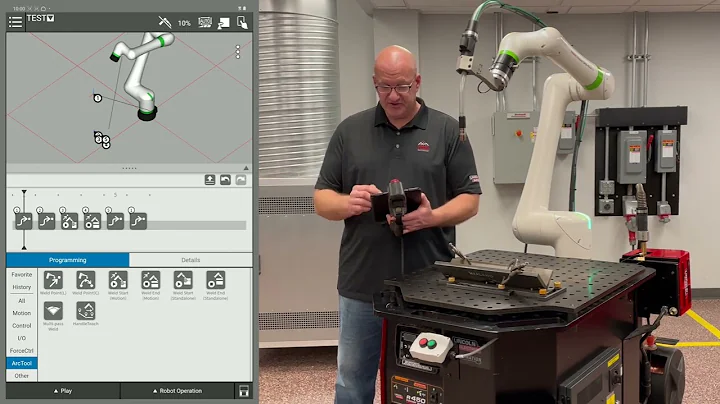The height and width of the screenshot is (404, 720).
Task: Open 3D view three-dot options menu
Action: pos(237,52)
